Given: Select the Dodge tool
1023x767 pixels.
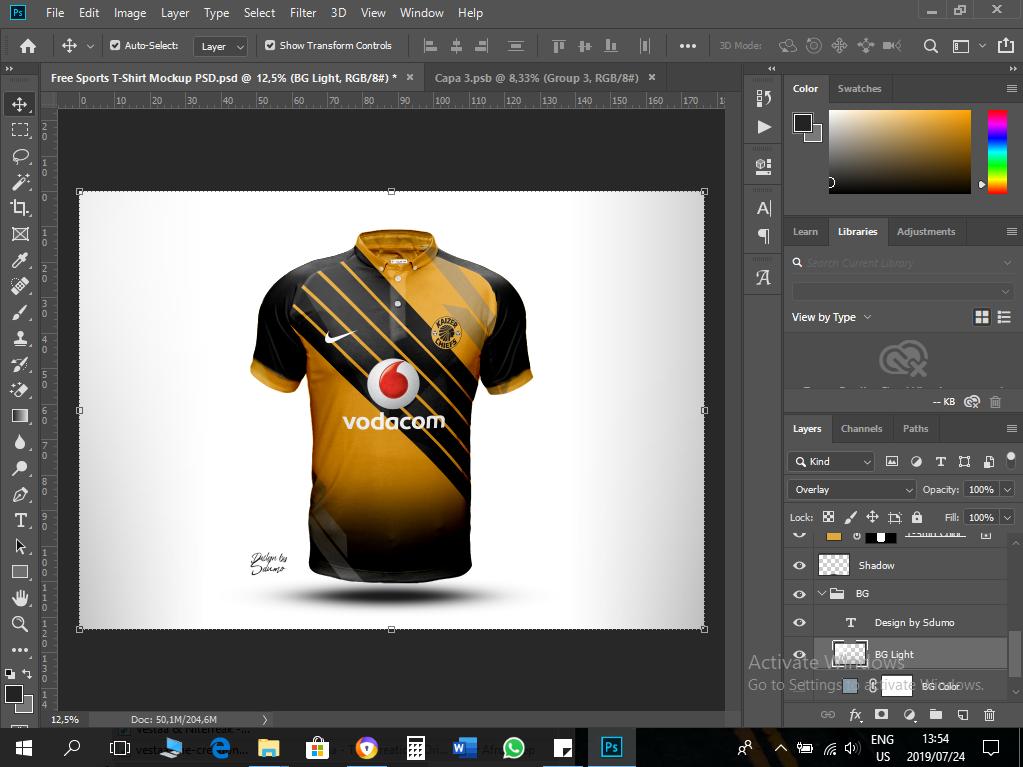Looking at the screenshot, I should coord(20,468).
